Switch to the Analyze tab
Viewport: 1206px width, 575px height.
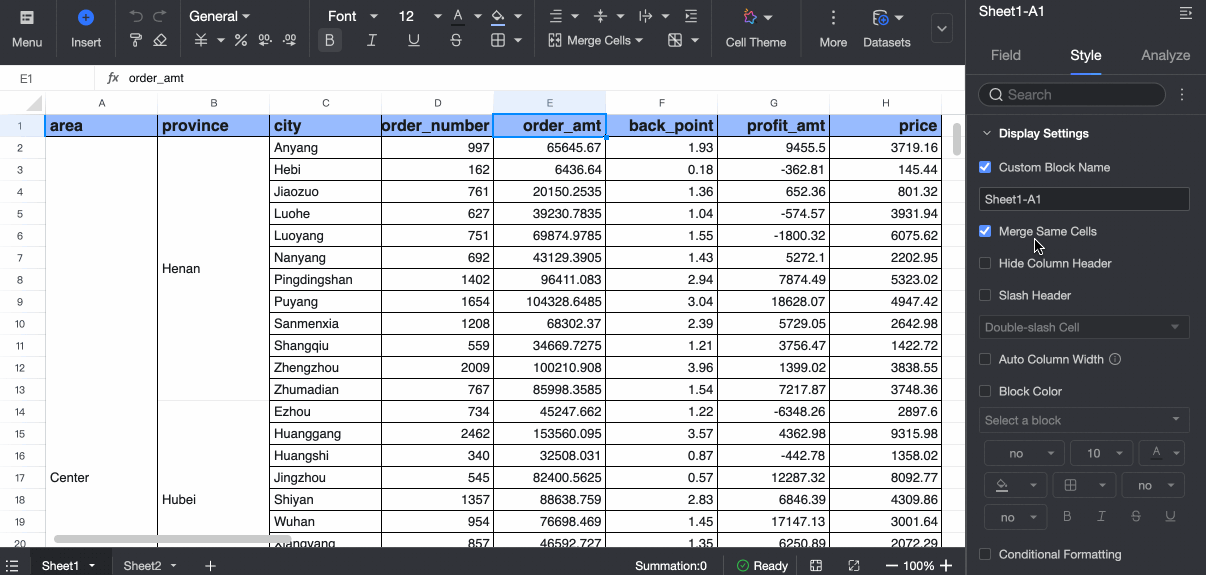click(1165, 55)
